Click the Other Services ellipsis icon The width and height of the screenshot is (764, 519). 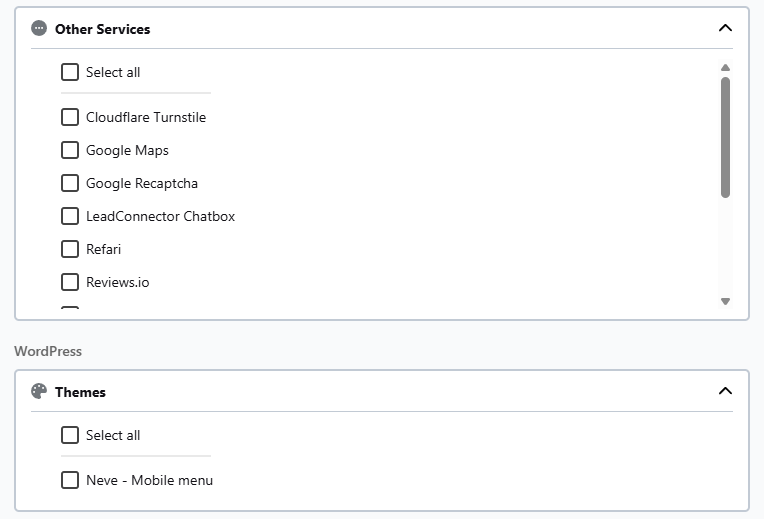(x=39, y=29)
